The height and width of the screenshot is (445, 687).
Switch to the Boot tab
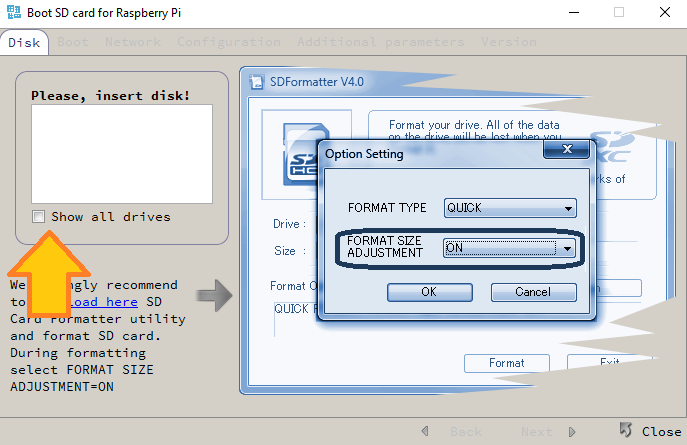[73, 42]
